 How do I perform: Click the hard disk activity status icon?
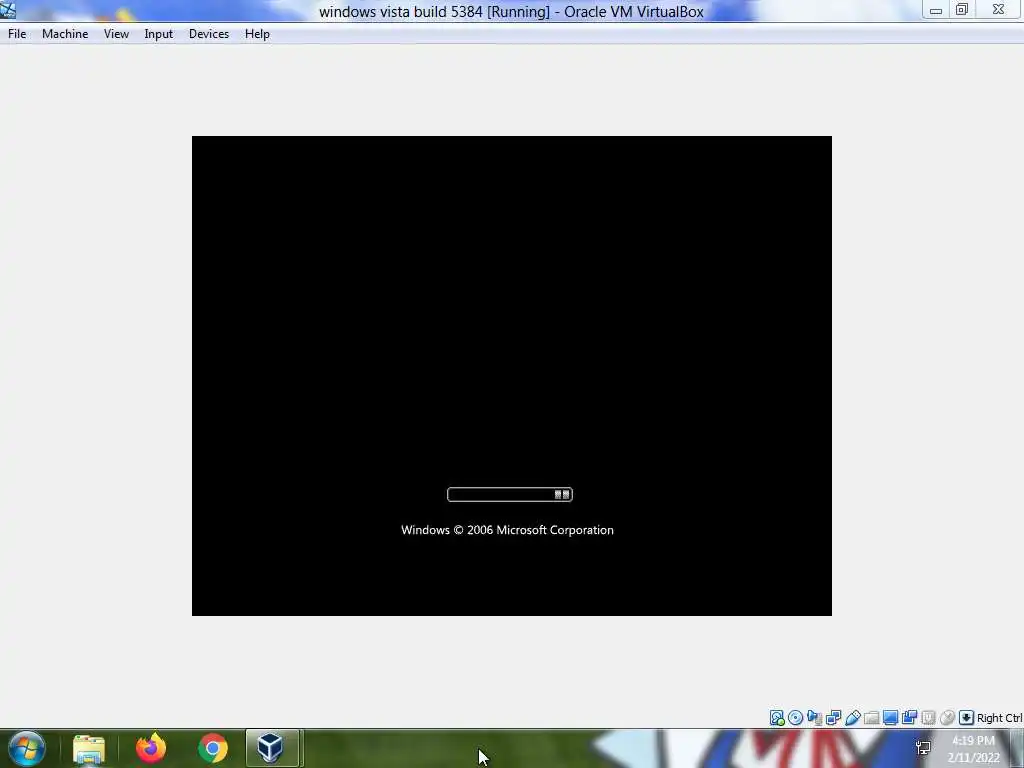(776, 718)
